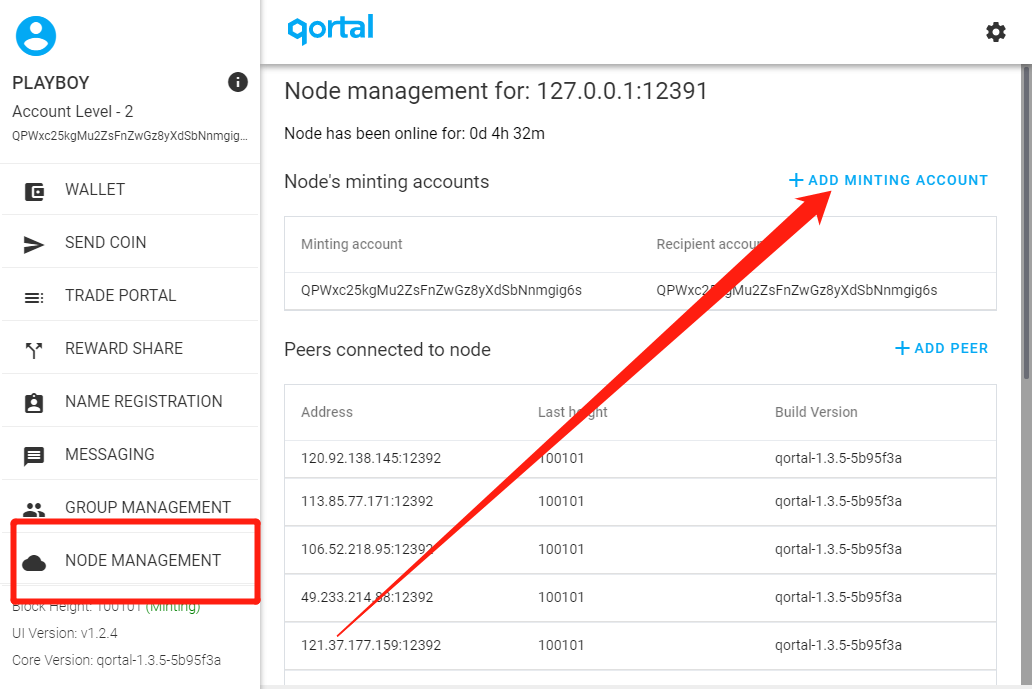Screen dimensions: 1032x689
Task: Click the Group Management people icon
Action: tap(34, 509)
